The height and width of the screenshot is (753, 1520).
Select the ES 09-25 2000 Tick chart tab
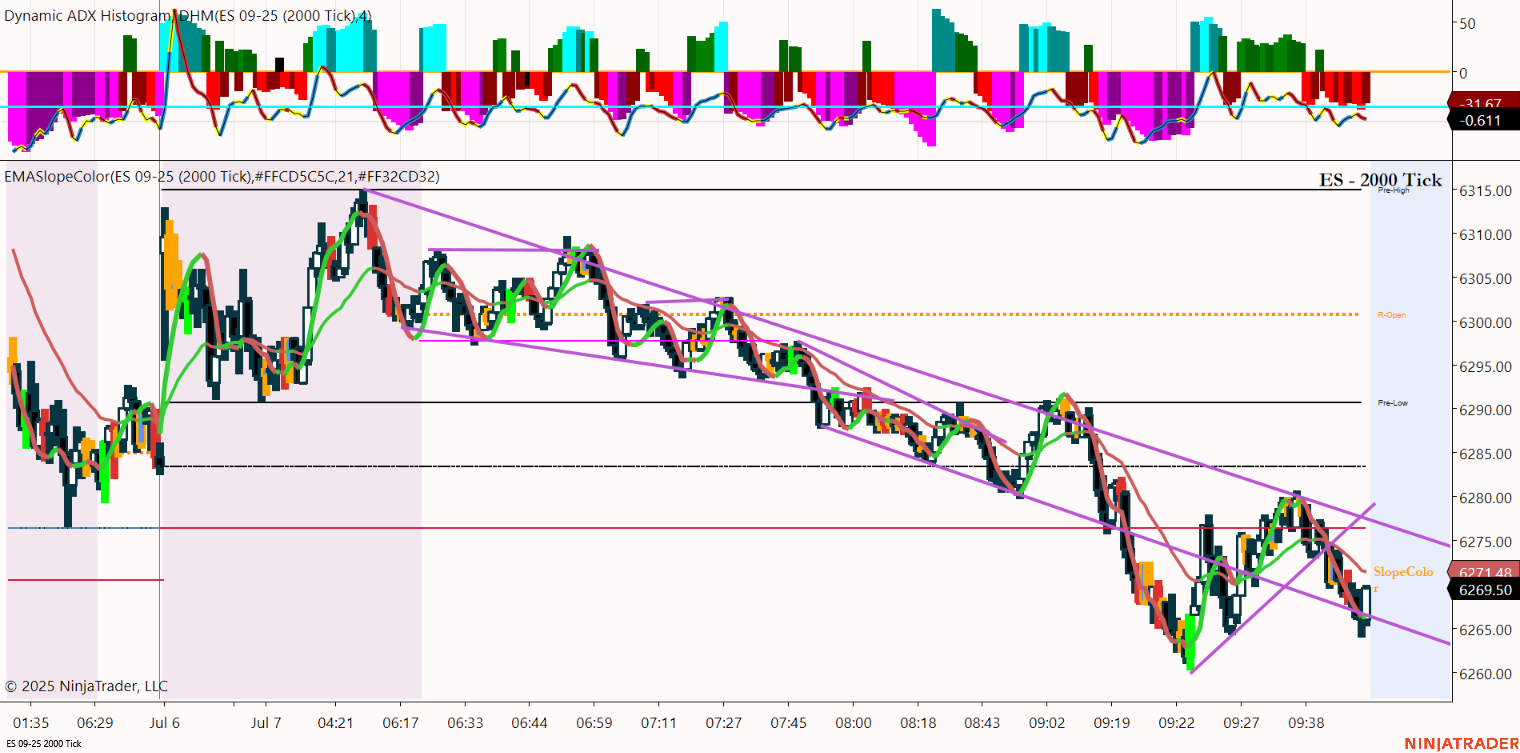(x=43, y=744)
